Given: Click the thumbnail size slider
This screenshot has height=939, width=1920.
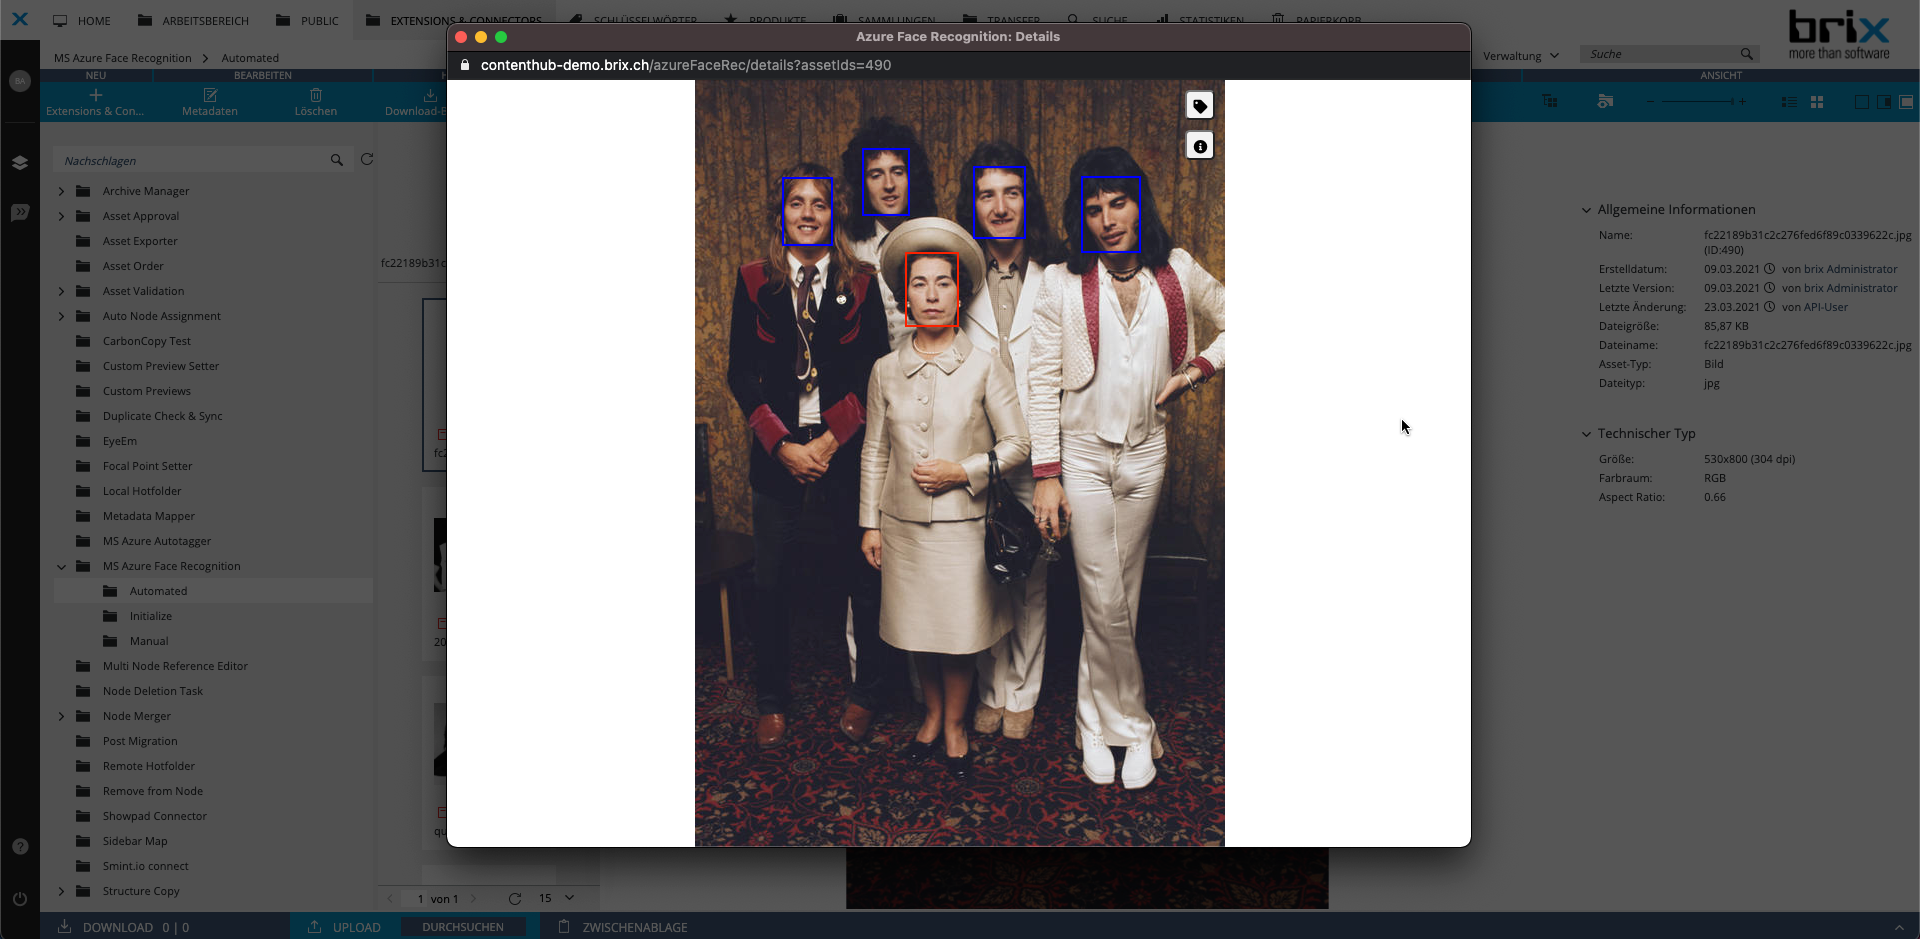Looking at the screenshot, I should pyautogui.click(x=1696, y=101).
